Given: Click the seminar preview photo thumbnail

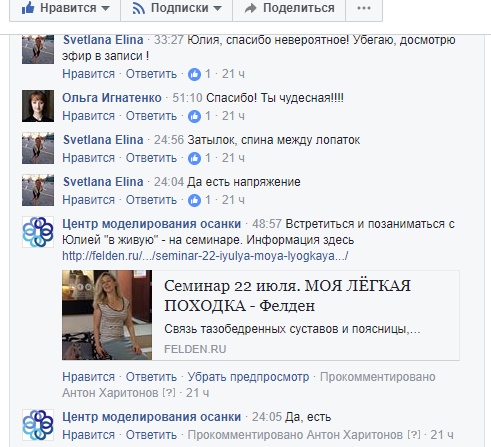Looking at the screenshot, I should 107,315.
